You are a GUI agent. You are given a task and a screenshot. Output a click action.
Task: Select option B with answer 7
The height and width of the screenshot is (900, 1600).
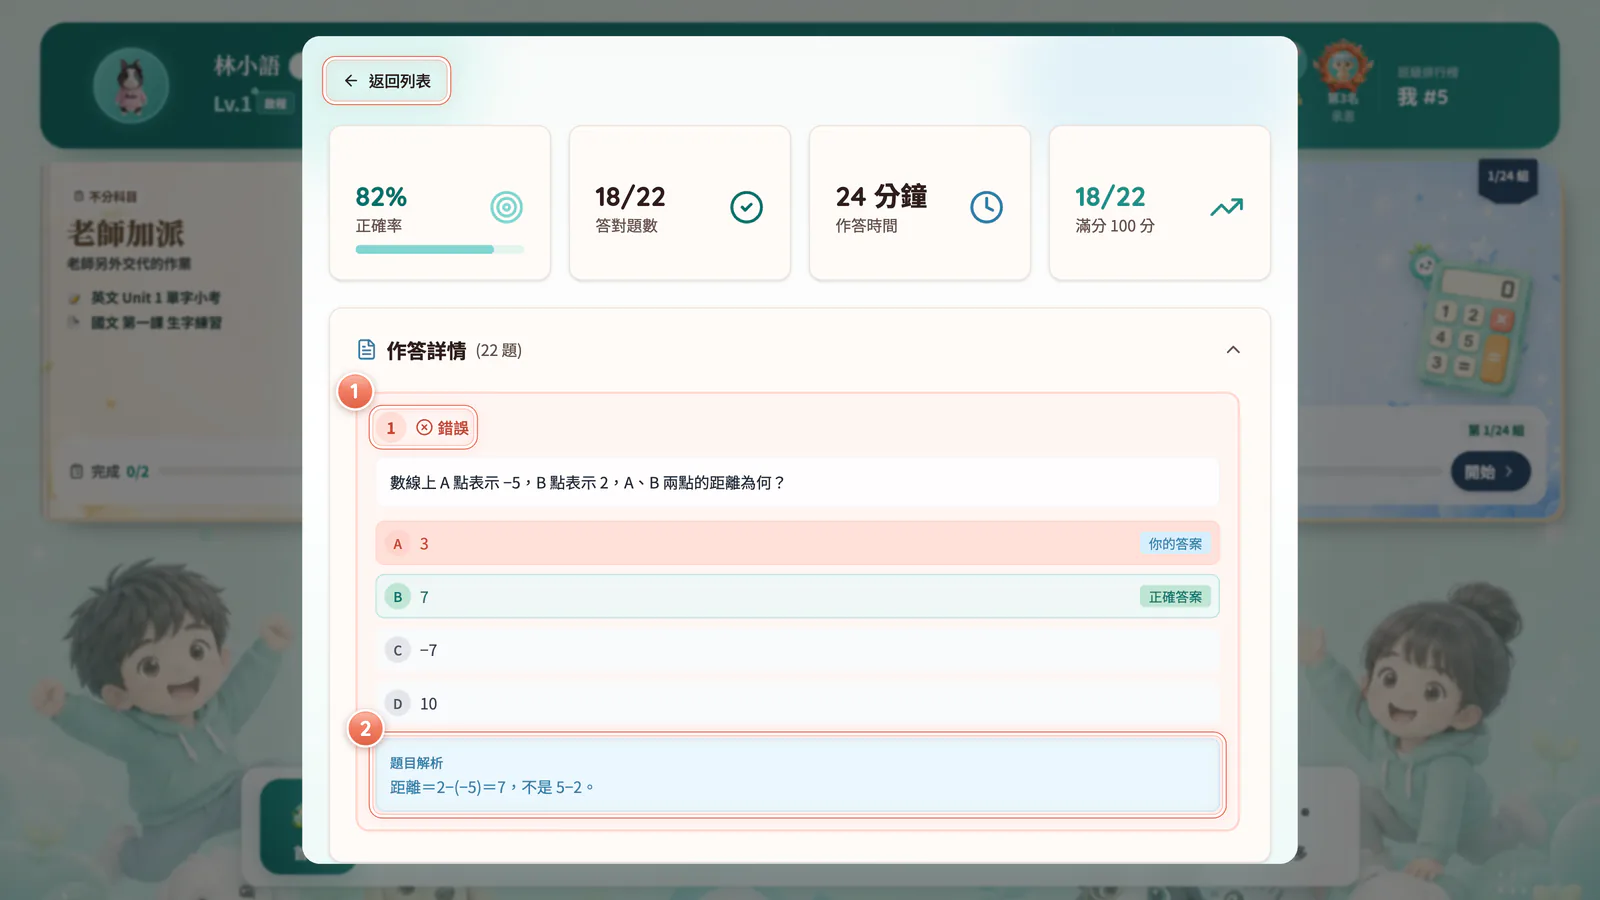tap(798, 597)
